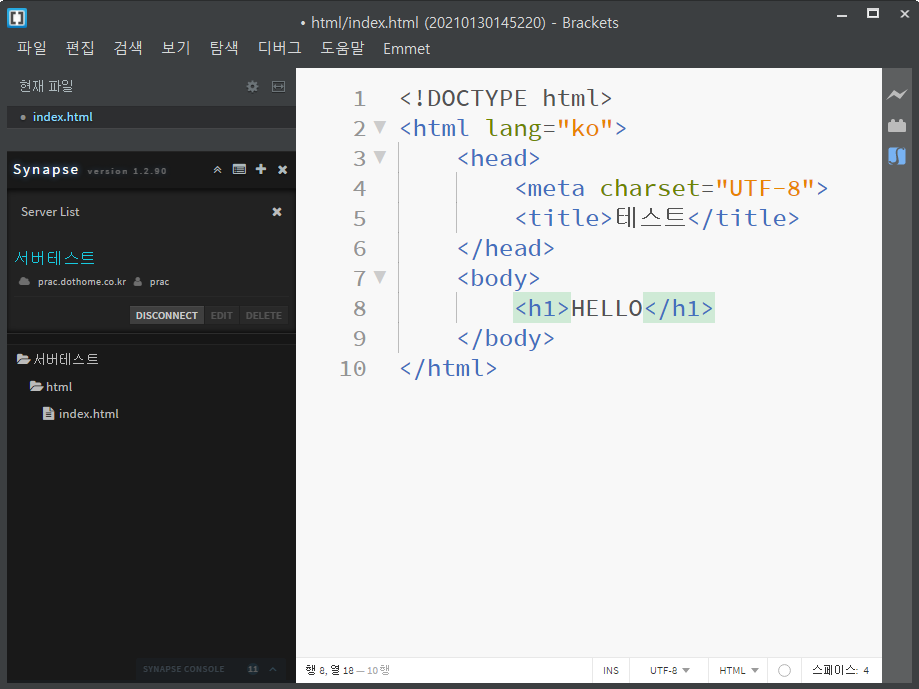The image size is (919, 689).
Task: Click the 서버테스트 server name
Action: tap(55, 258)
